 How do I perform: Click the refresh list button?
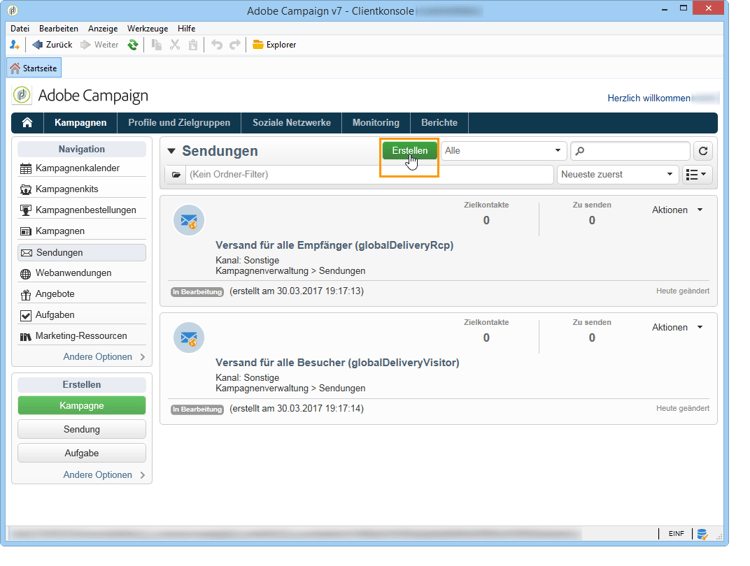pyautogui.click(x=703, y=151)
